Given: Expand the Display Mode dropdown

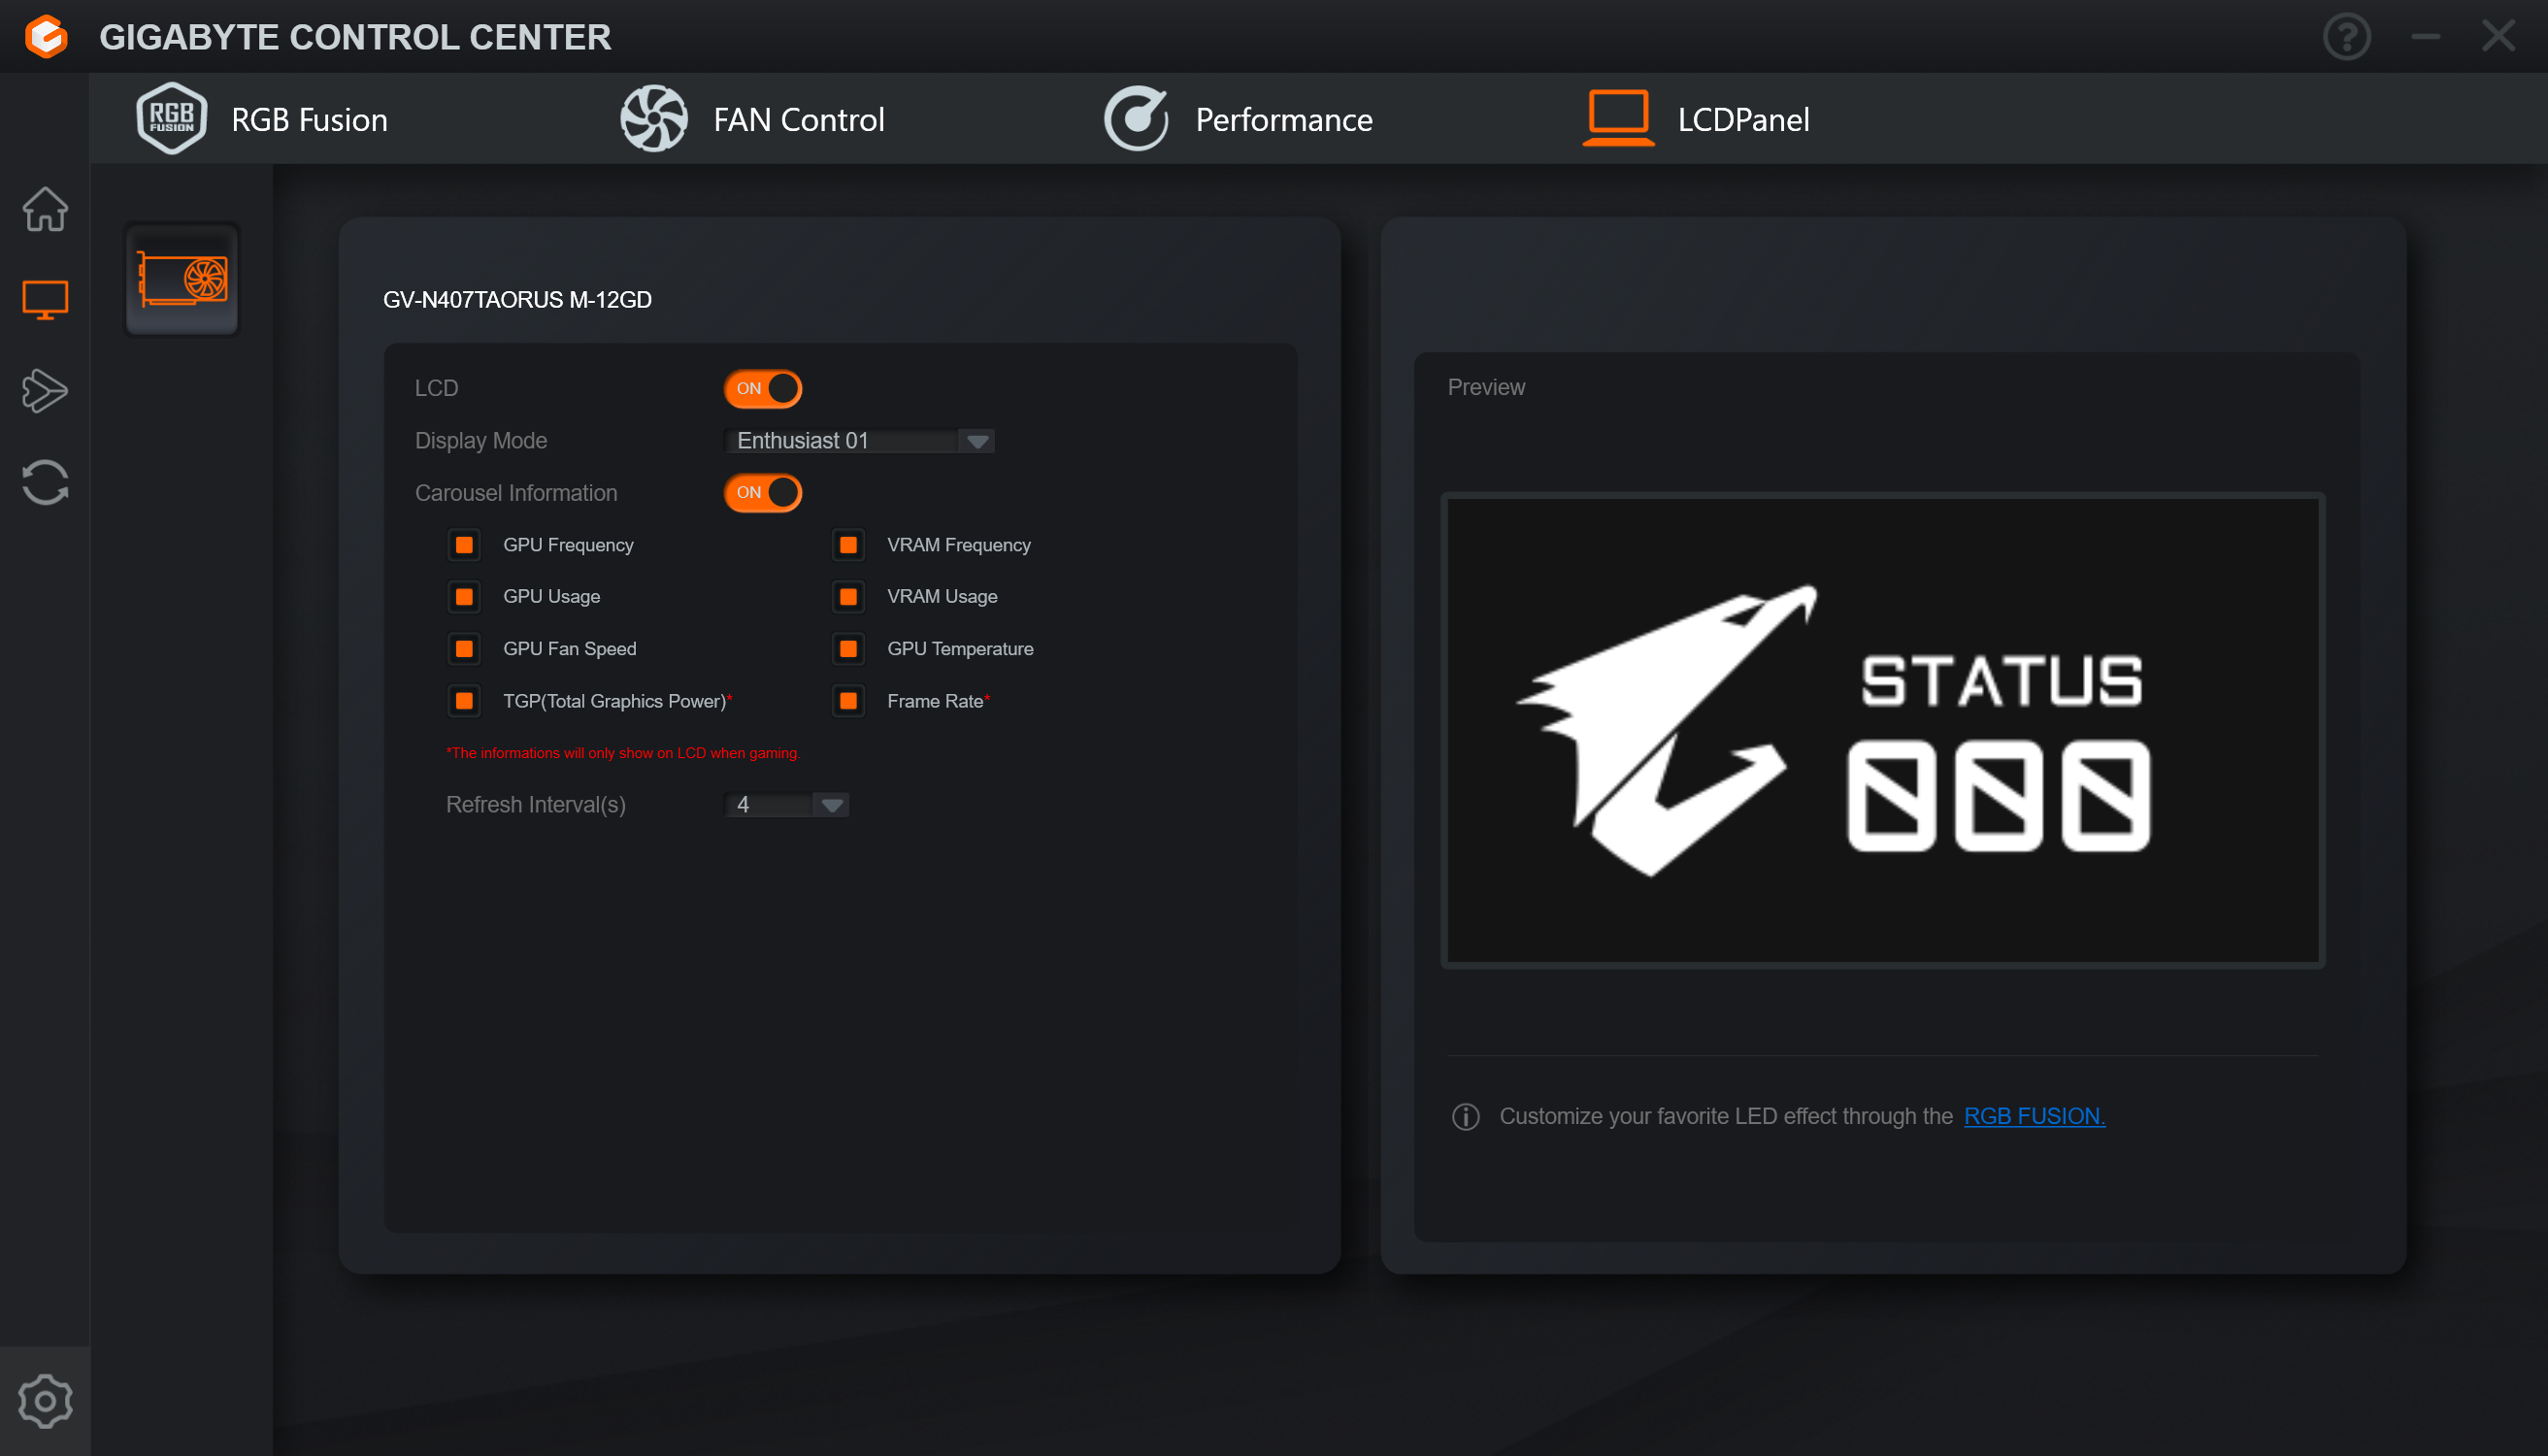Looking at the screenshot, I should click(x=977, y=441).
